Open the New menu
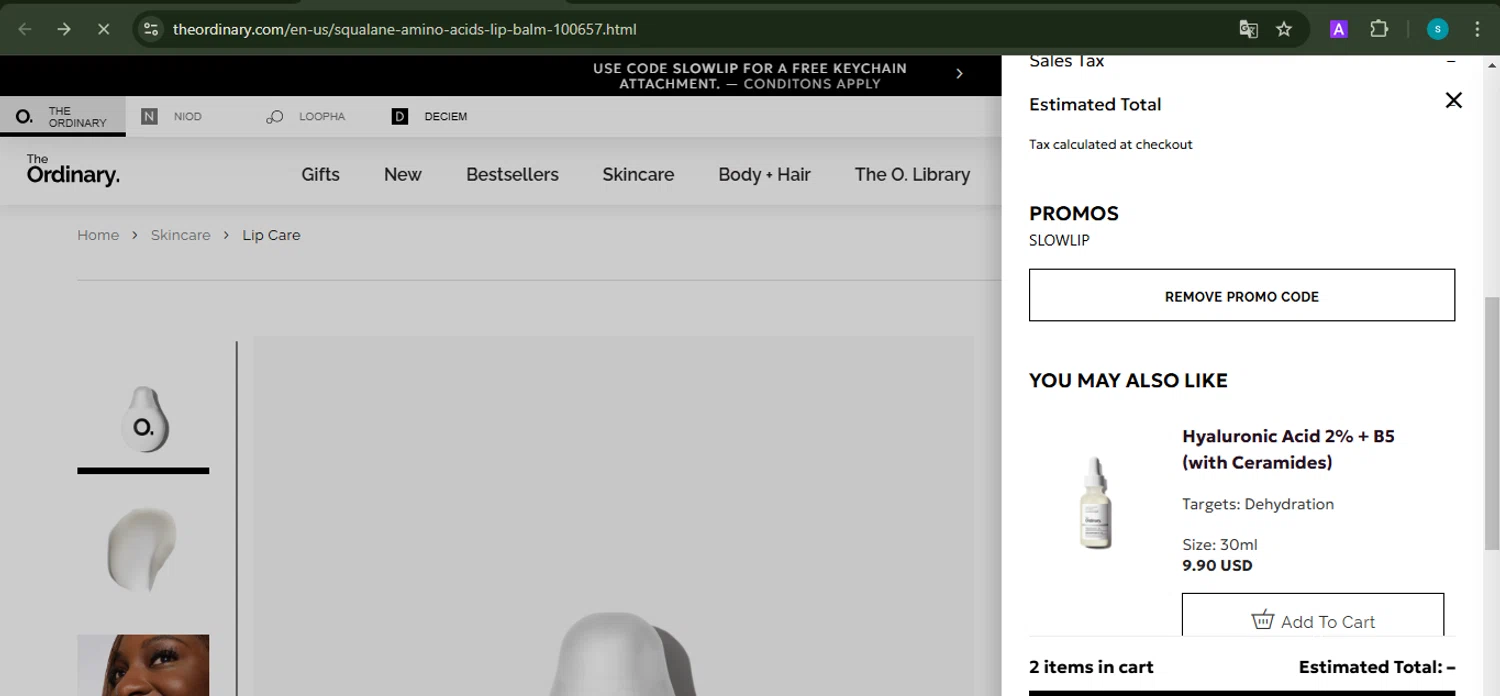Screen dimensions: 1500x696 [x=403, y=174]
